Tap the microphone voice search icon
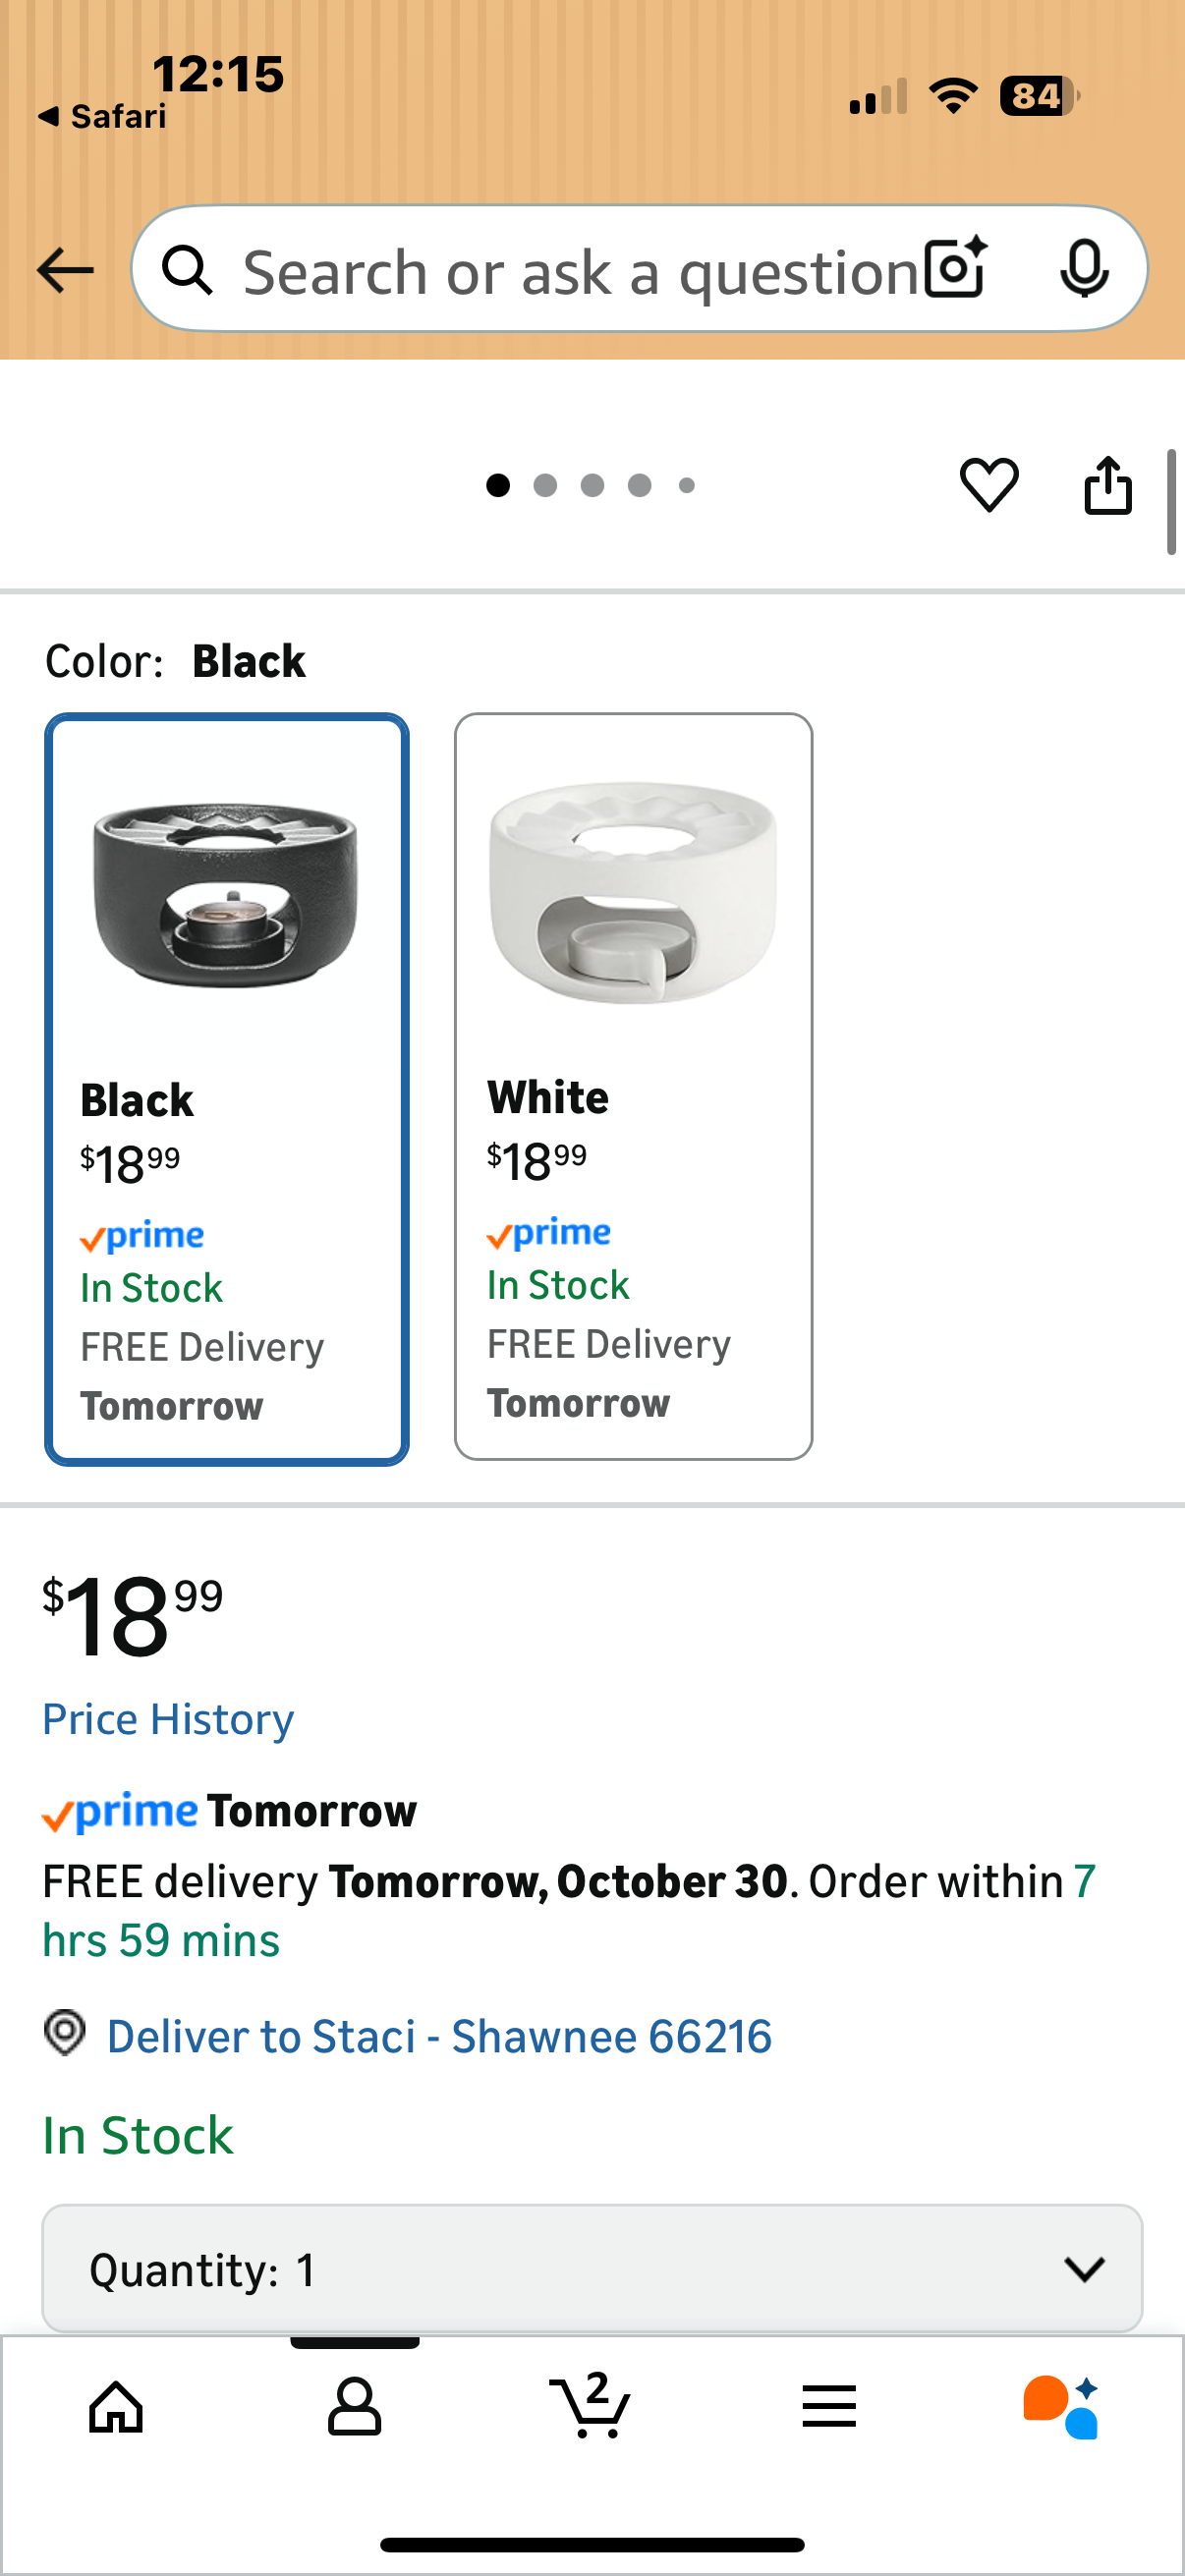The height and width of the screenshot is (2576, 1185). coord(1084,268)
